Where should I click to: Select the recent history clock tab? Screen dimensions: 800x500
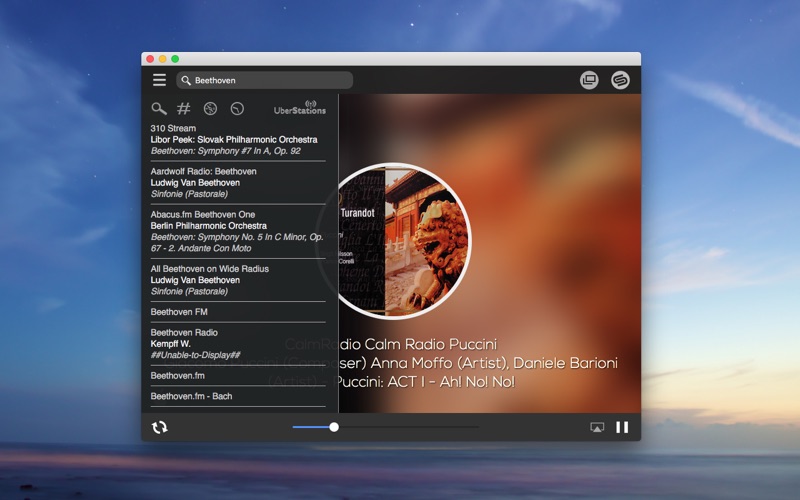[x=237, y=109]
